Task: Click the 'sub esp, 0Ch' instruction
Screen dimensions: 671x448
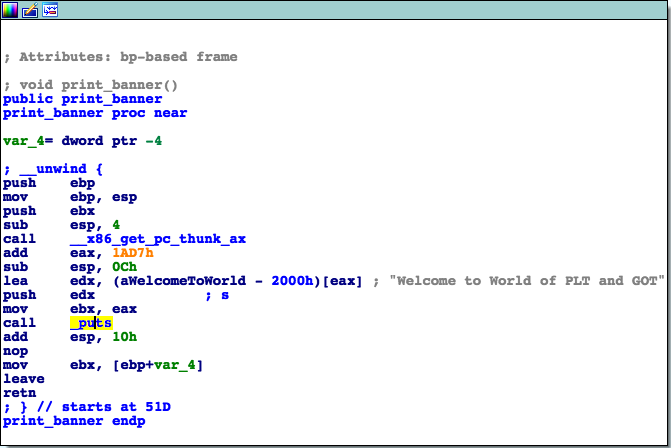Action: [70, 267]
